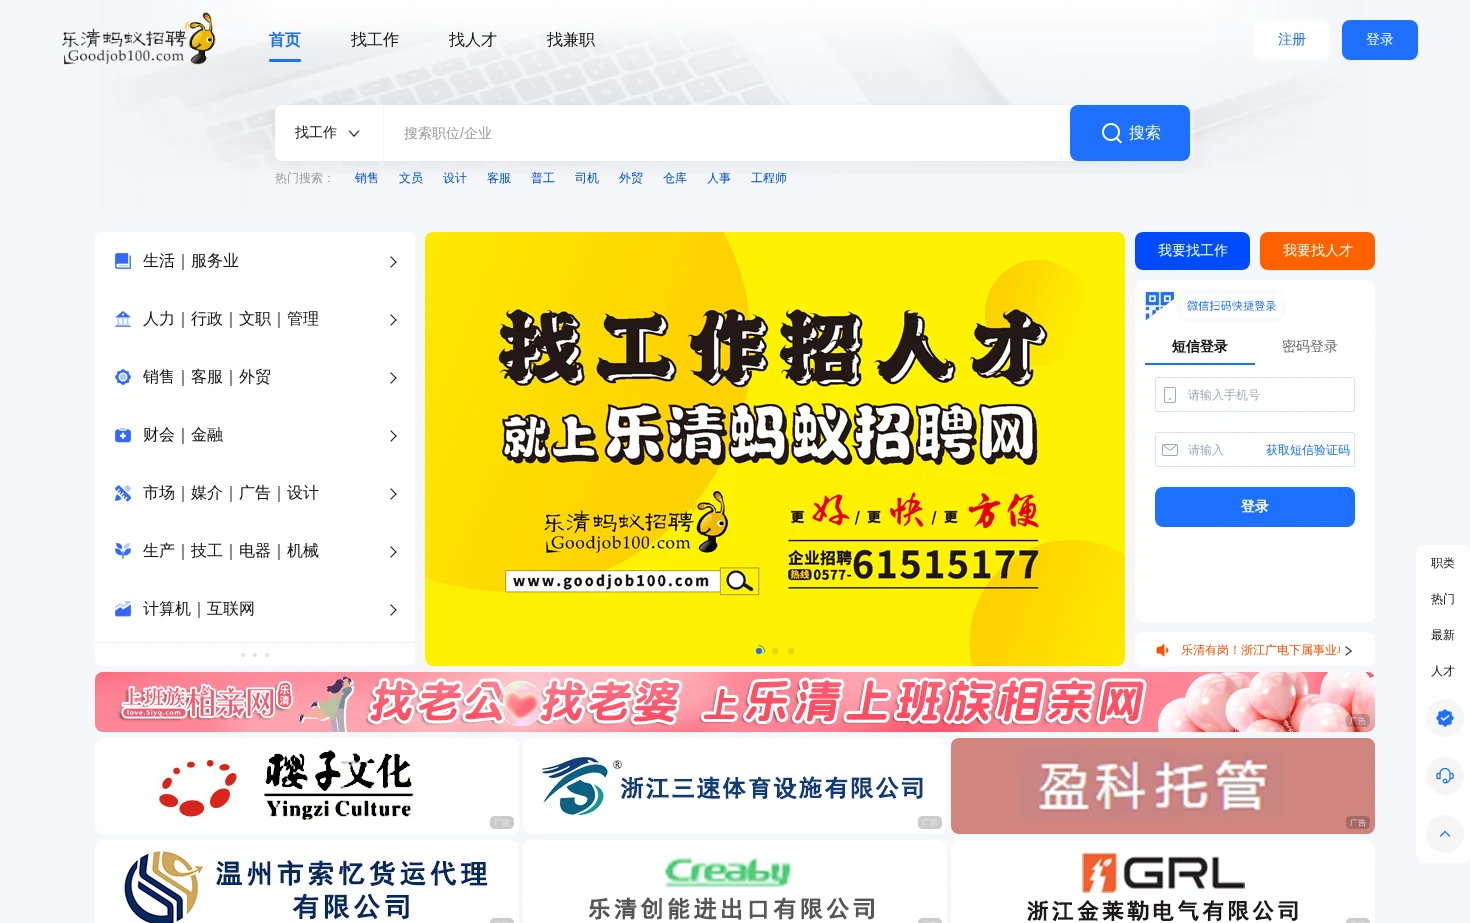The width and height of the screenshot is (1470, 923).
Task: Expand the 生产|技工|电器|机械 arrow
Action: tap(393, 552)
